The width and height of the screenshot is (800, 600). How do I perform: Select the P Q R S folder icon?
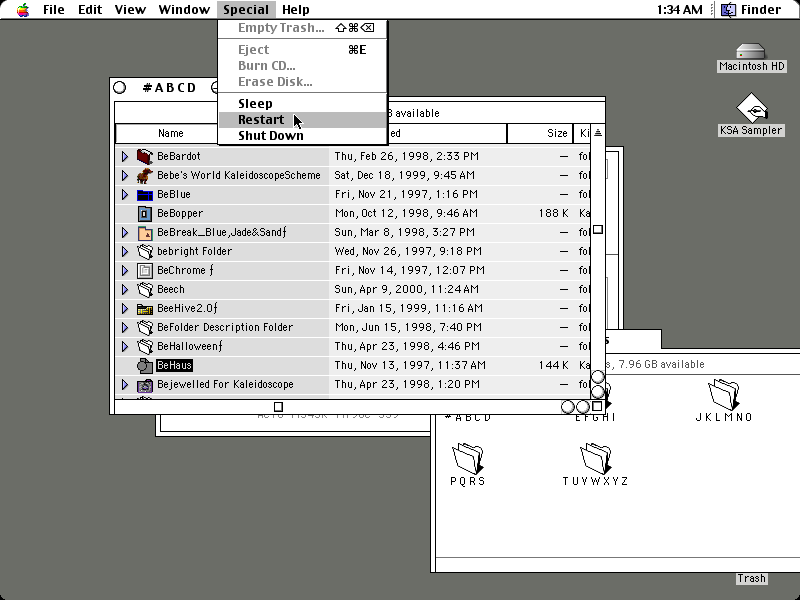pos(468,458)
